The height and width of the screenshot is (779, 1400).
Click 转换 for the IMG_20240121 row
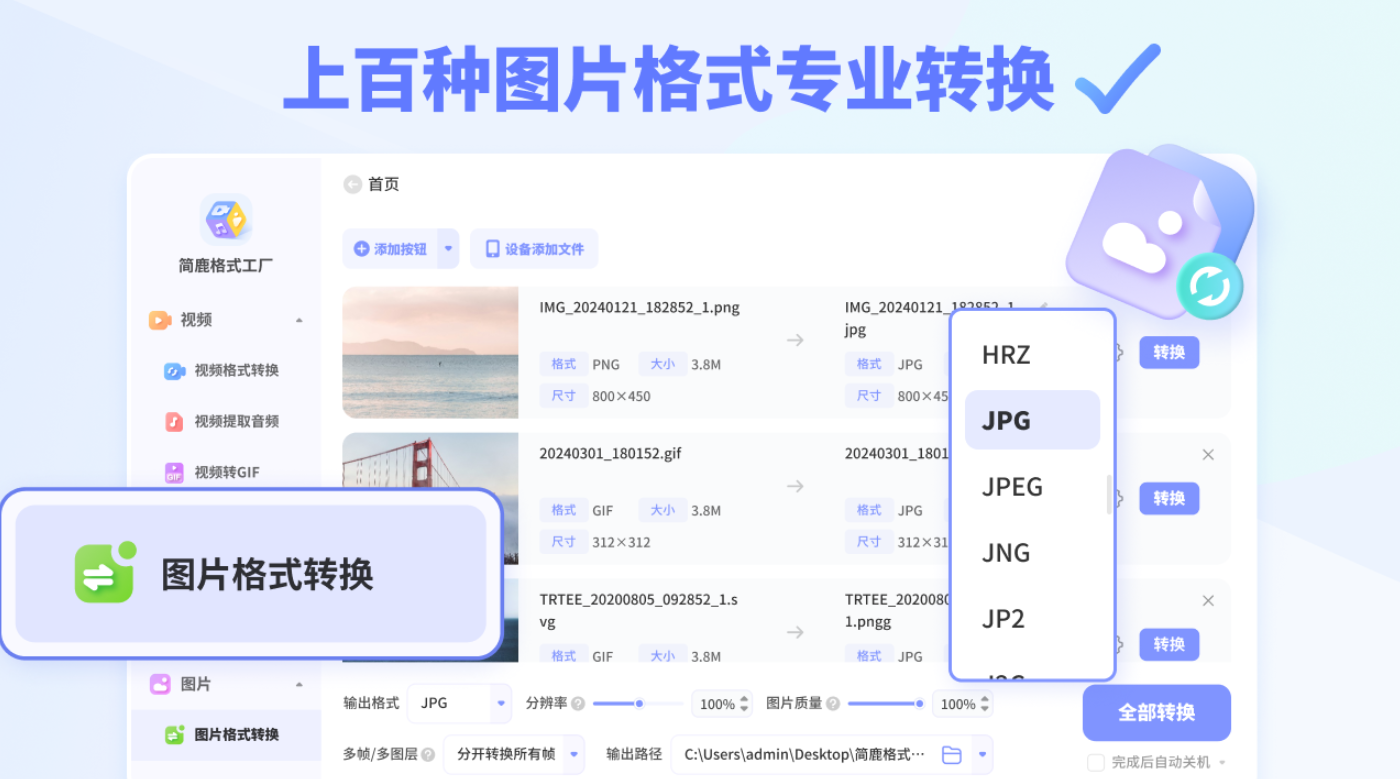tap(1169, 352)
